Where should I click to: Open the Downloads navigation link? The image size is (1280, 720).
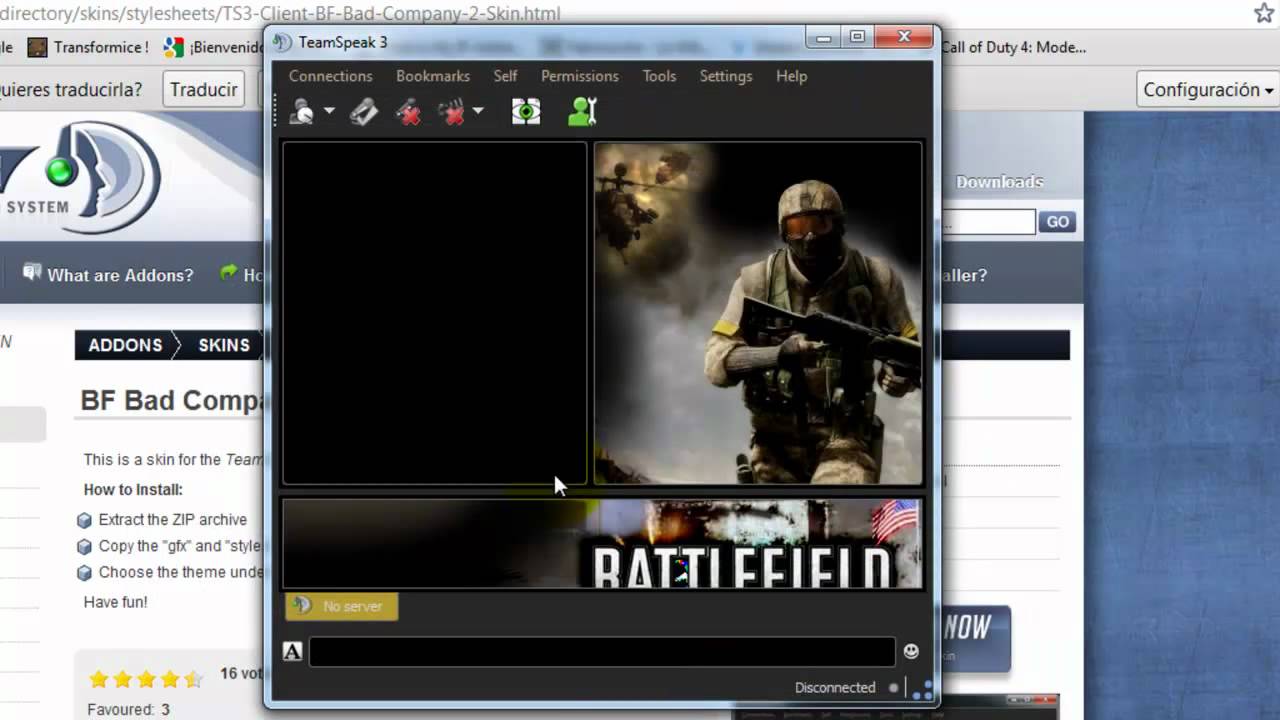click(x=999, y=182)
